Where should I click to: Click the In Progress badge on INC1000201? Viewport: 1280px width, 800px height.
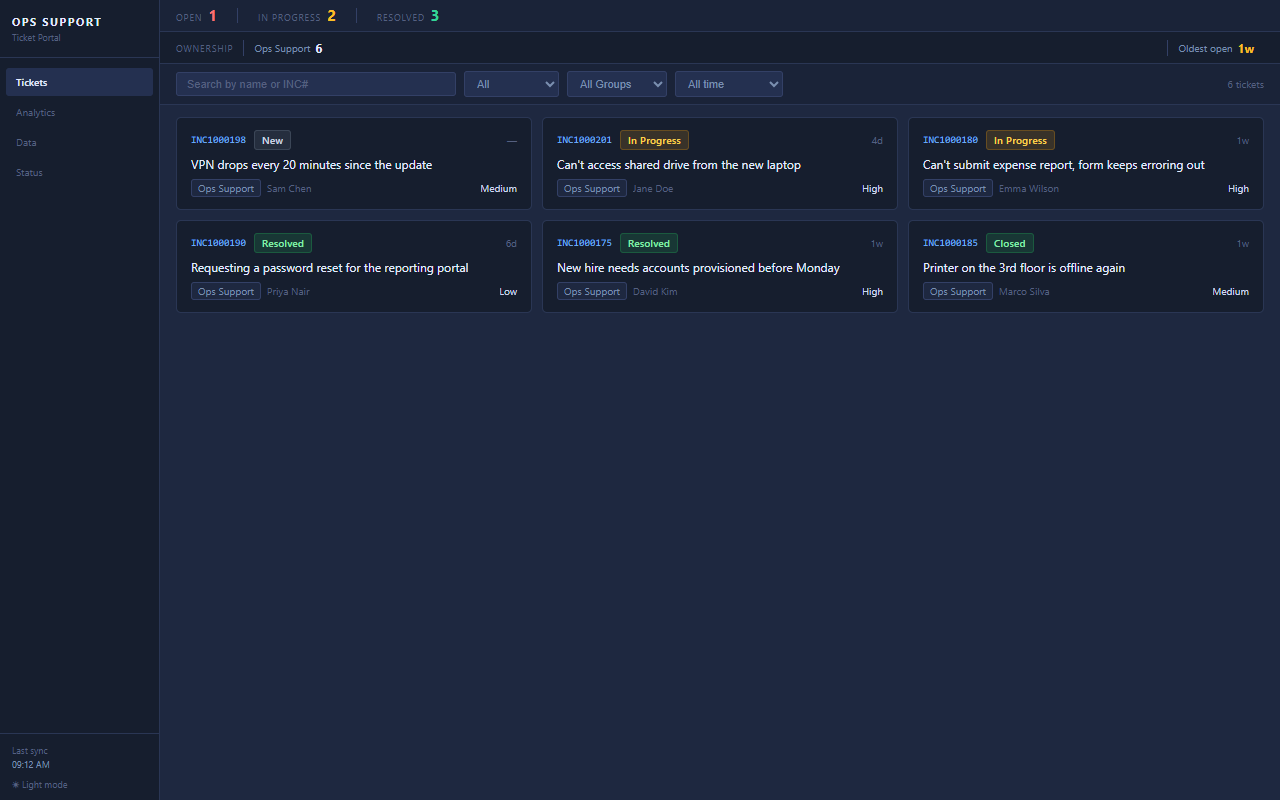[654, 141]
